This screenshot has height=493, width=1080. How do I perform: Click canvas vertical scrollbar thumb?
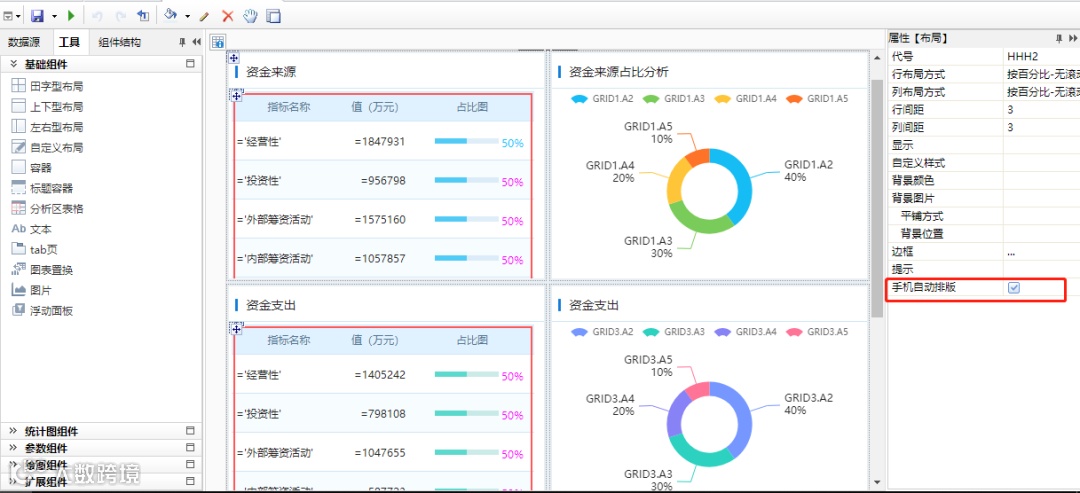tap(876, 198)
